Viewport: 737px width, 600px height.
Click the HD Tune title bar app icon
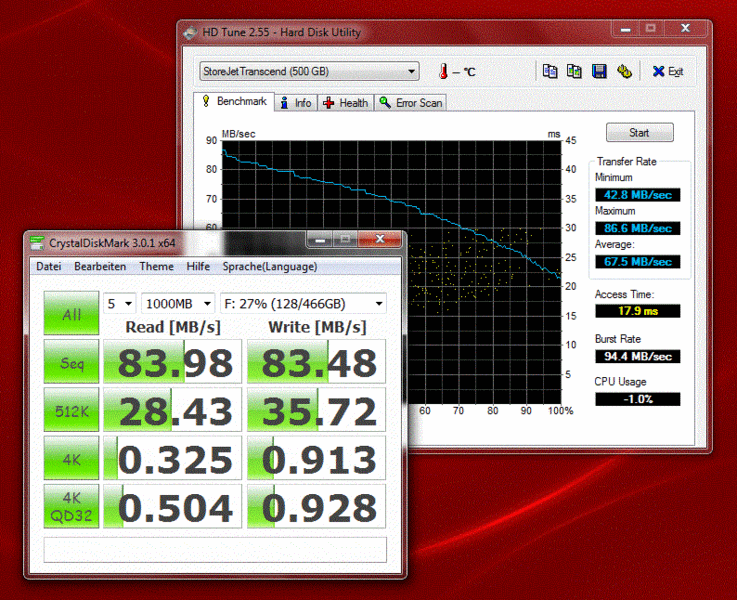(191, 32)
